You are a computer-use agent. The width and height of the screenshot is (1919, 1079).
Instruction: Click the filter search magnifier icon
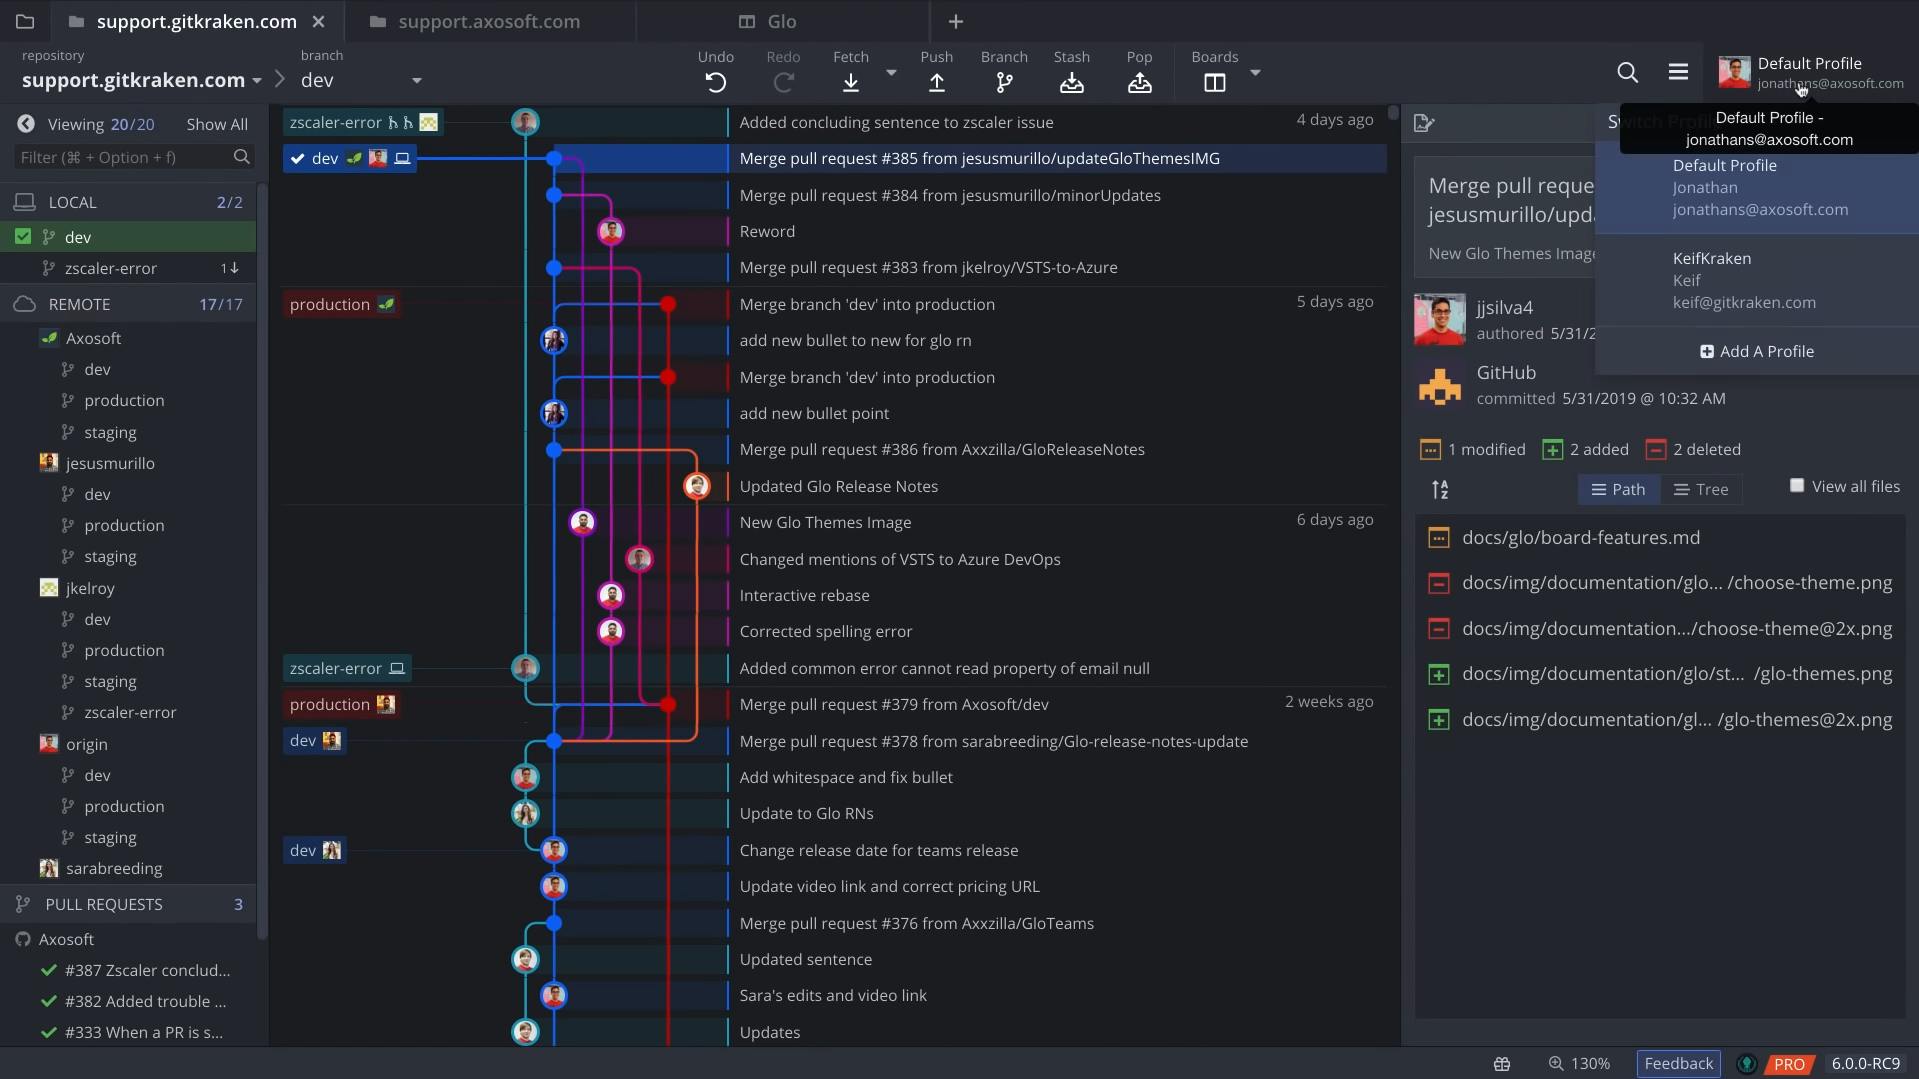[241, 157]
